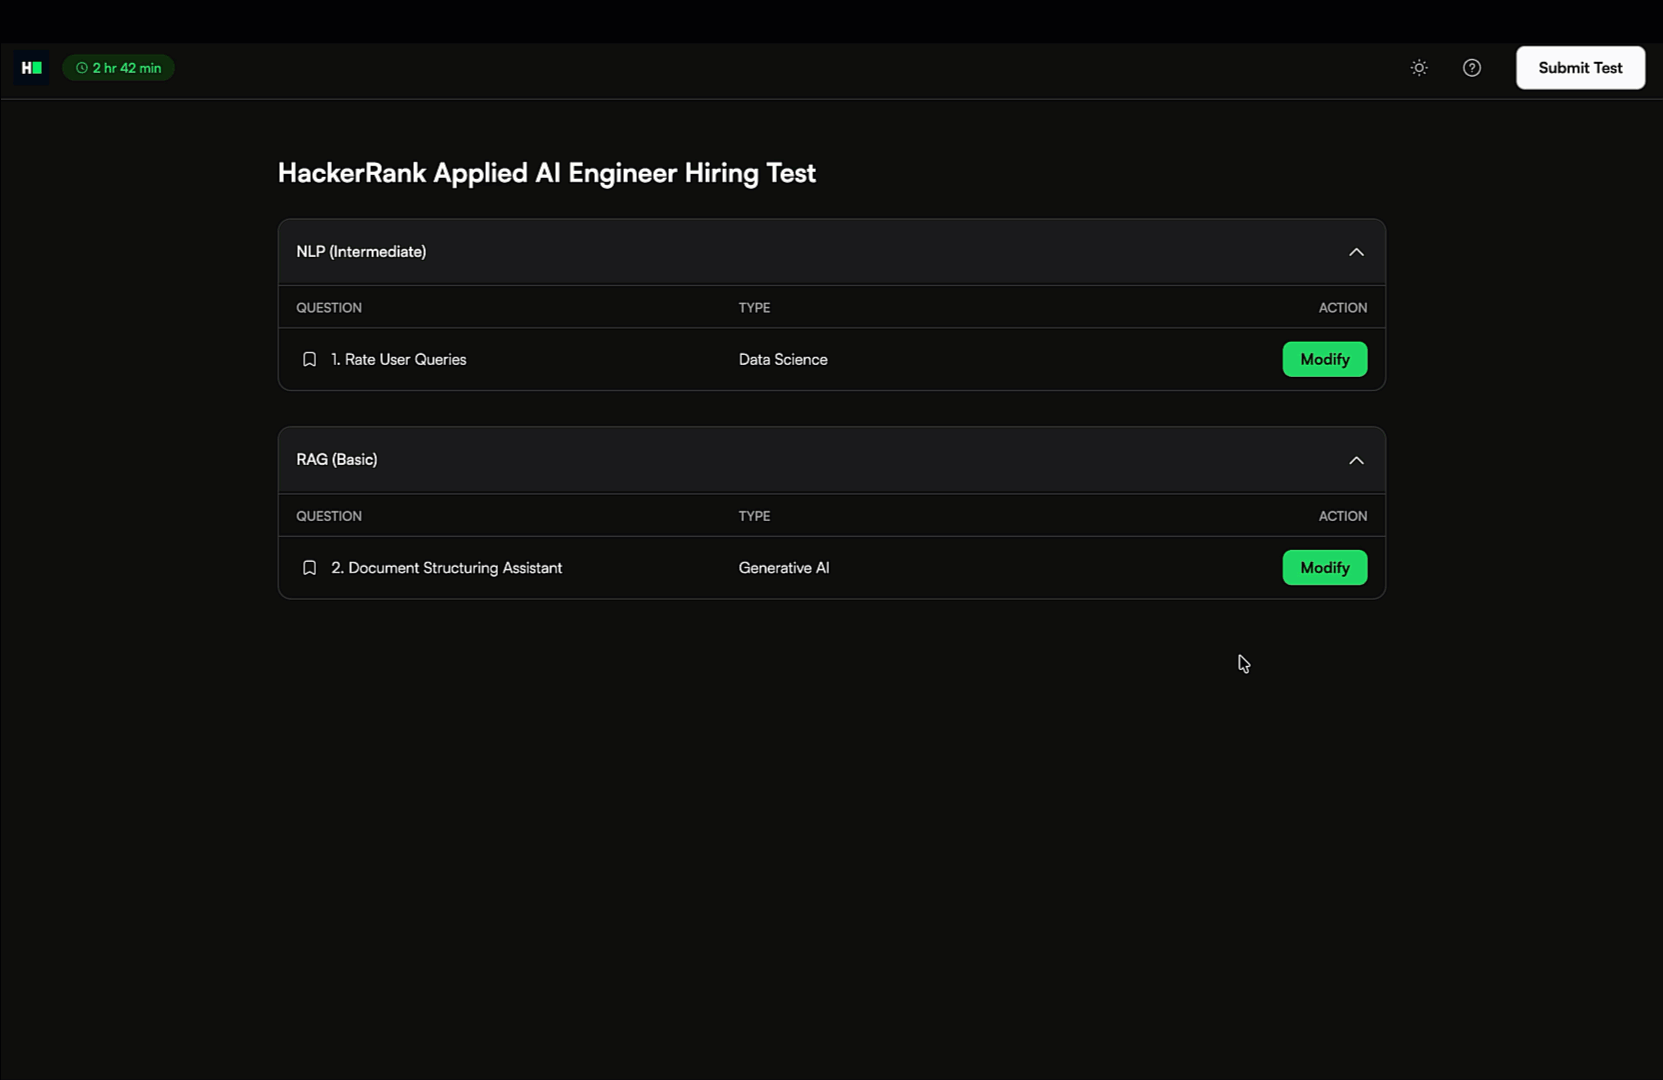Screen dimensions: 1663x1080
Task: Collapse the NLP (Intermediate) section
Action: (1356, 252)
